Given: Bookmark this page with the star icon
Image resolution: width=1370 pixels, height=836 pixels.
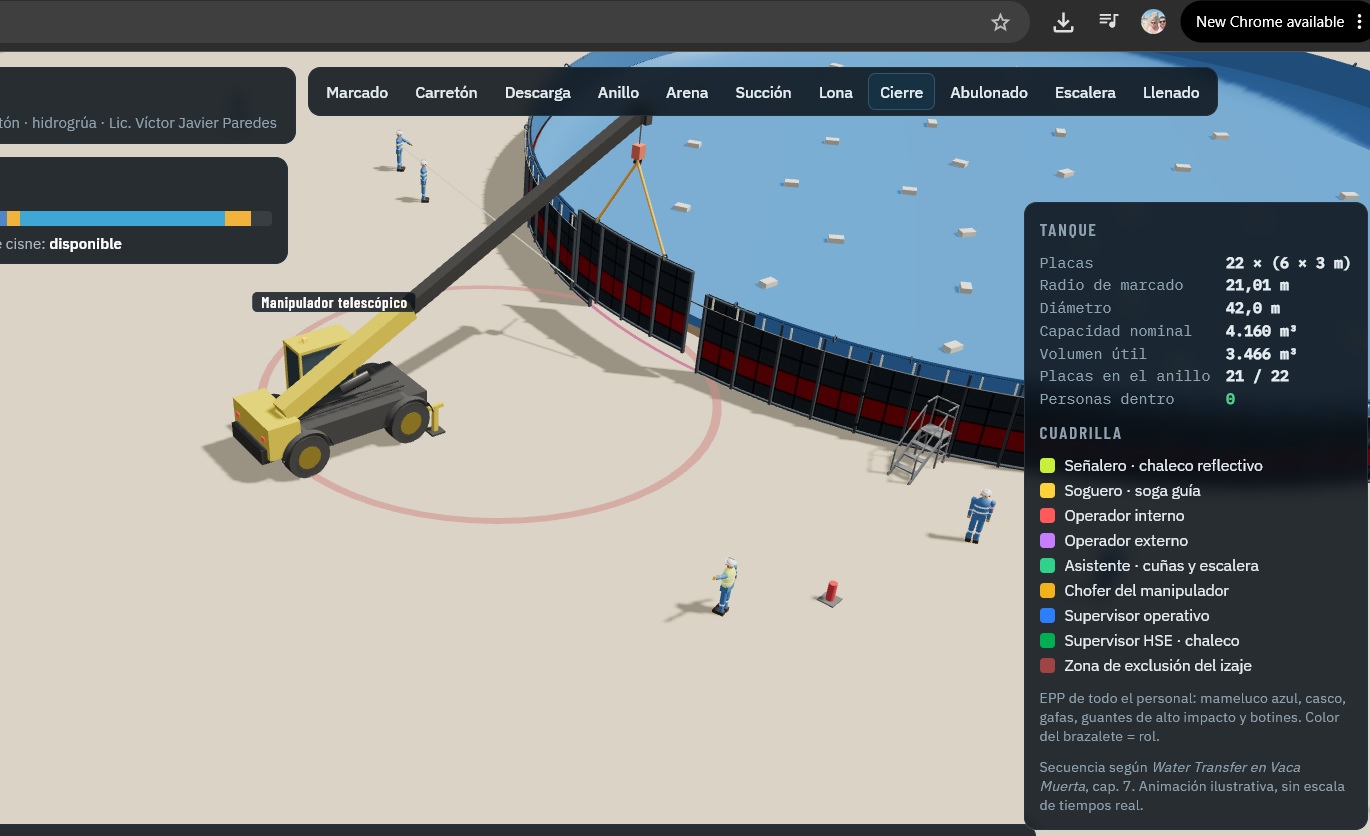Looking at the screenshot, I should 1000,22.
